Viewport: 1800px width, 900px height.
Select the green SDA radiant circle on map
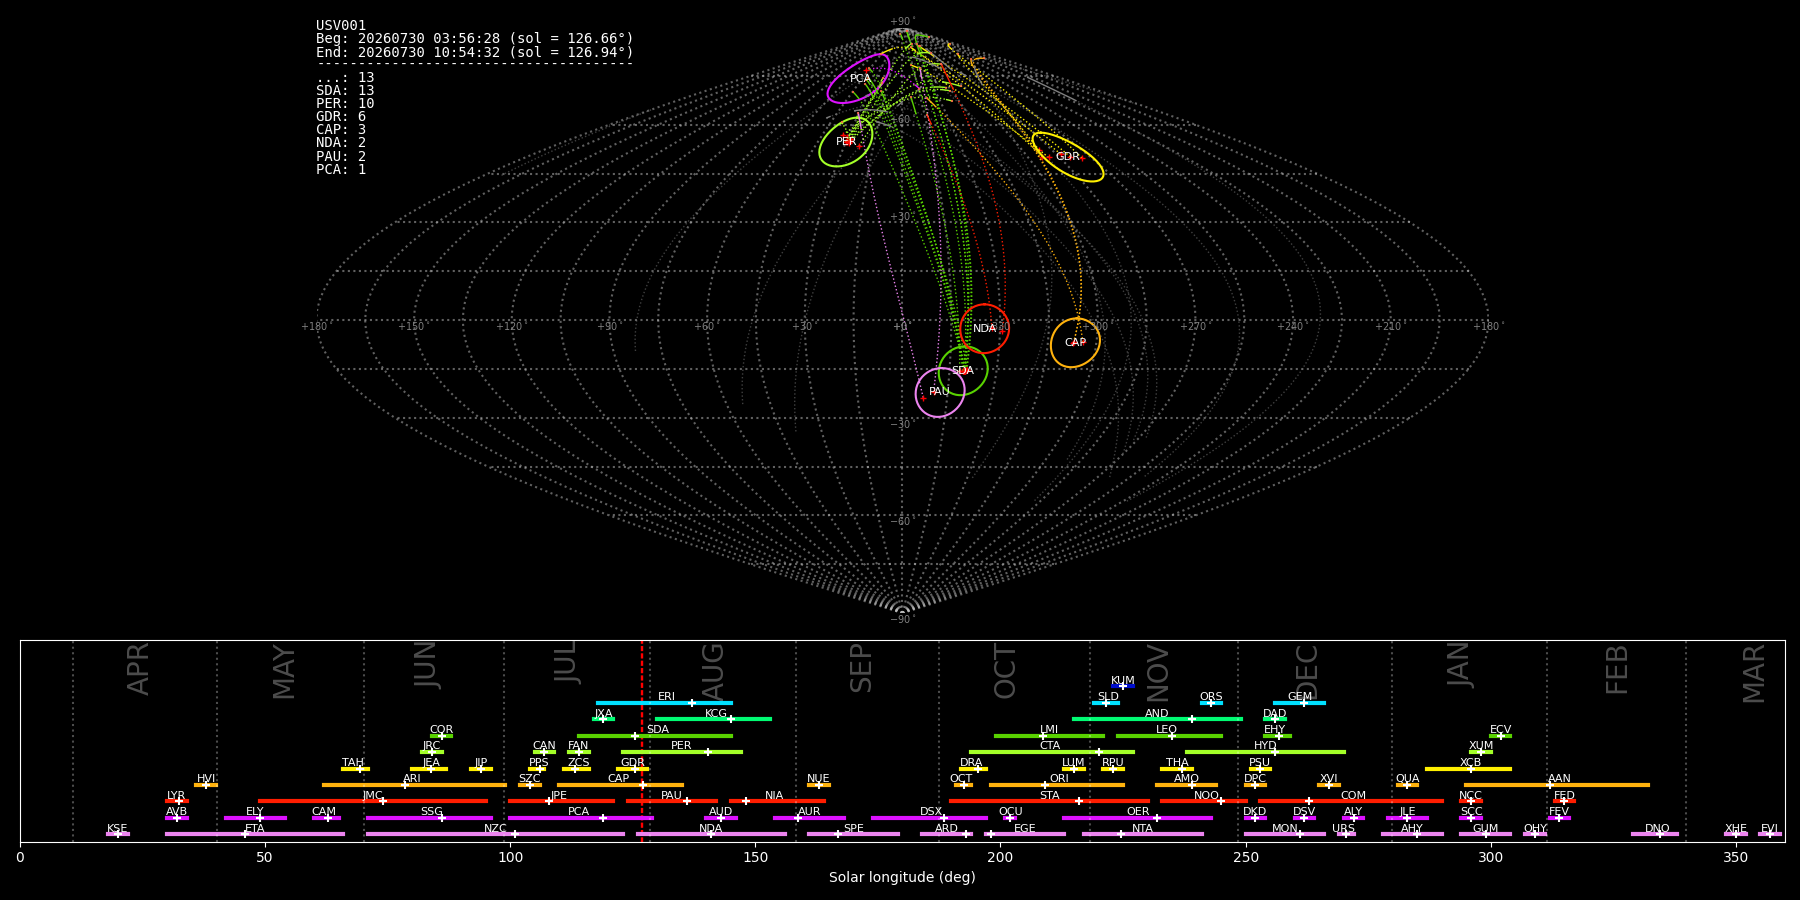pos(963,371)
